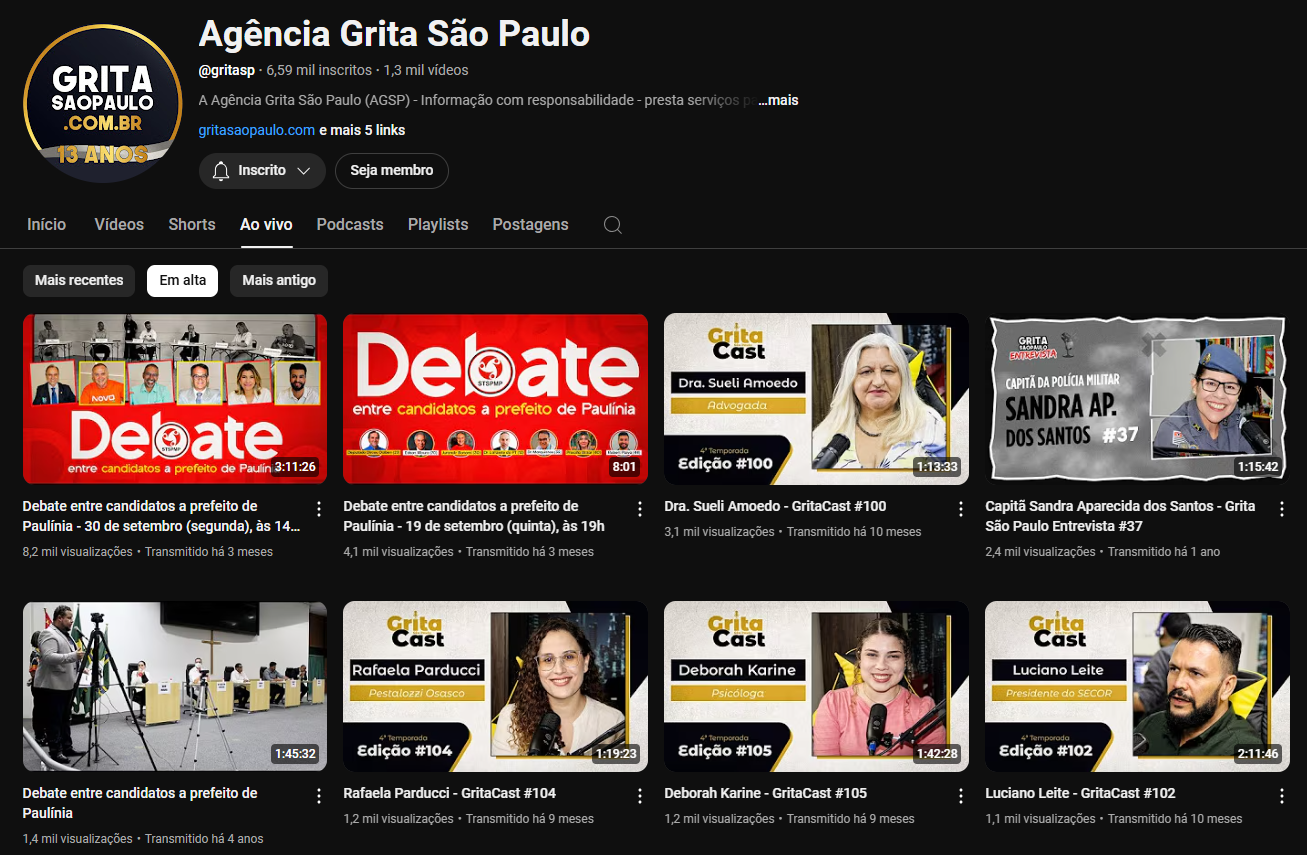The height and width of the screenshot is (855, 1307).
Task: Play the GritaCast Edição #100 thumbnail
Action: click(x=816, y=400)
